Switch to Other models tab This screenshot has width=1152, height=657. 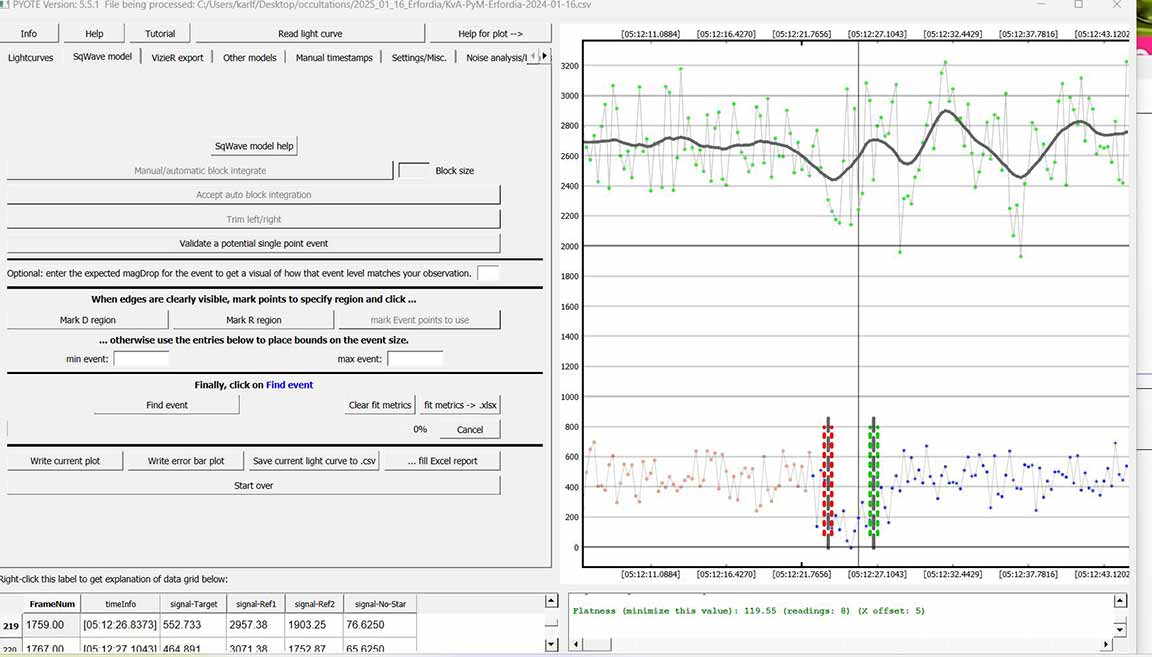point(250,57)
